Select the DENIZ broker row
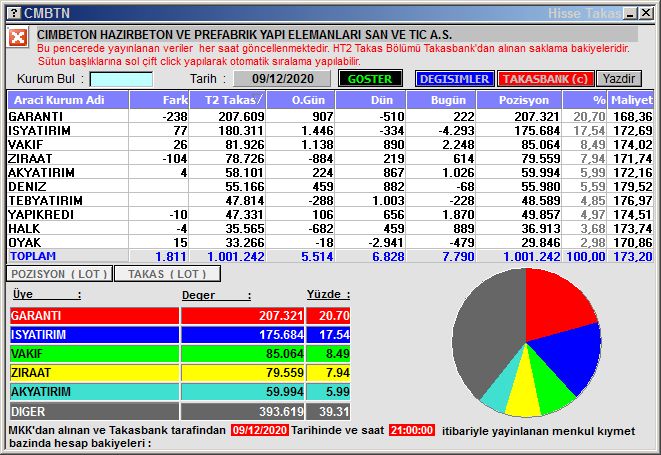The height and width of the screenshot is (455, 661). point(330,186)
